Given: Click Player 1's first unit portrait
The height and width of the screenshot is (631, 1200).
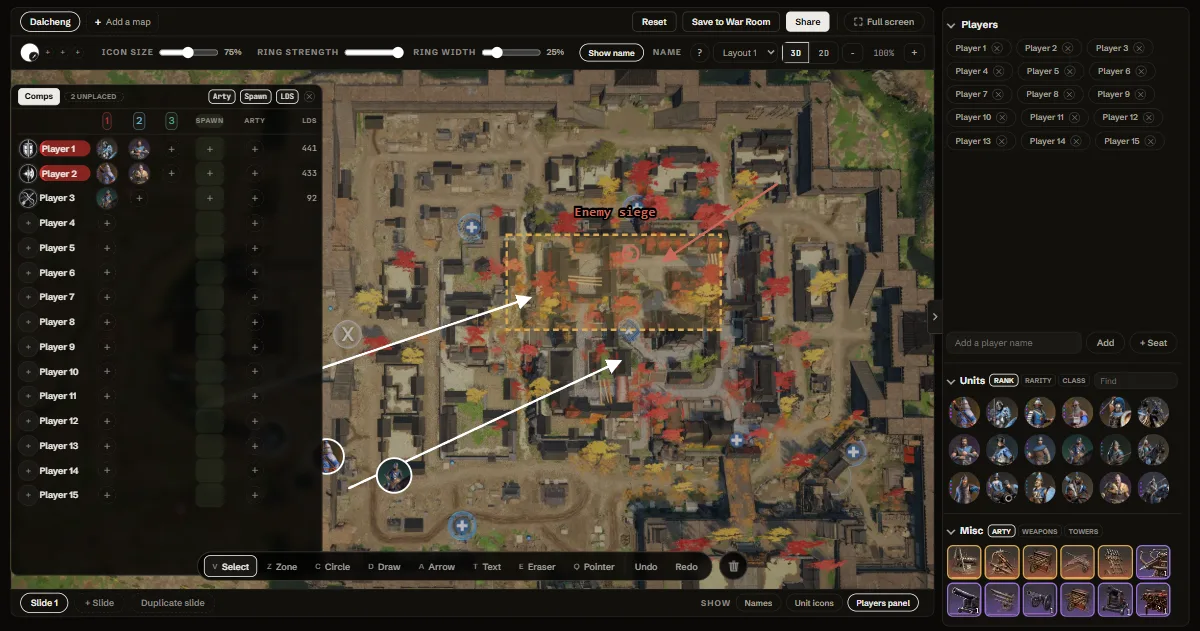Looking at the screenshot, I should click(106, 149).
